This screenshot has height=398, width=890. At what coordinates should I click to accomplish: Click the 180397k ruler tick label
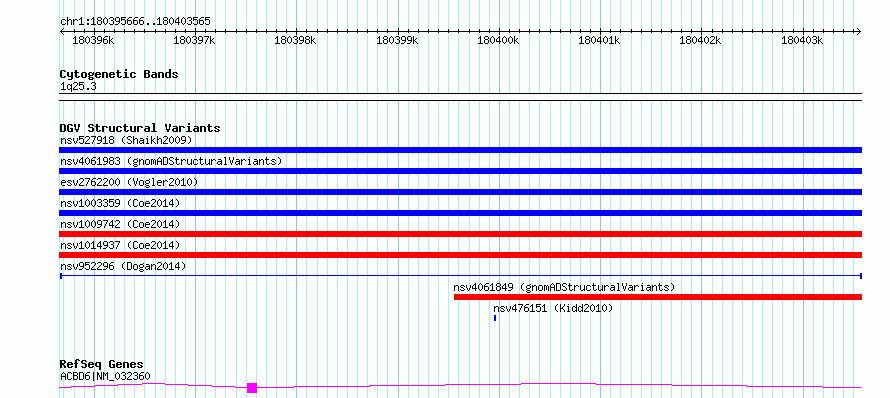coord(194,40)
